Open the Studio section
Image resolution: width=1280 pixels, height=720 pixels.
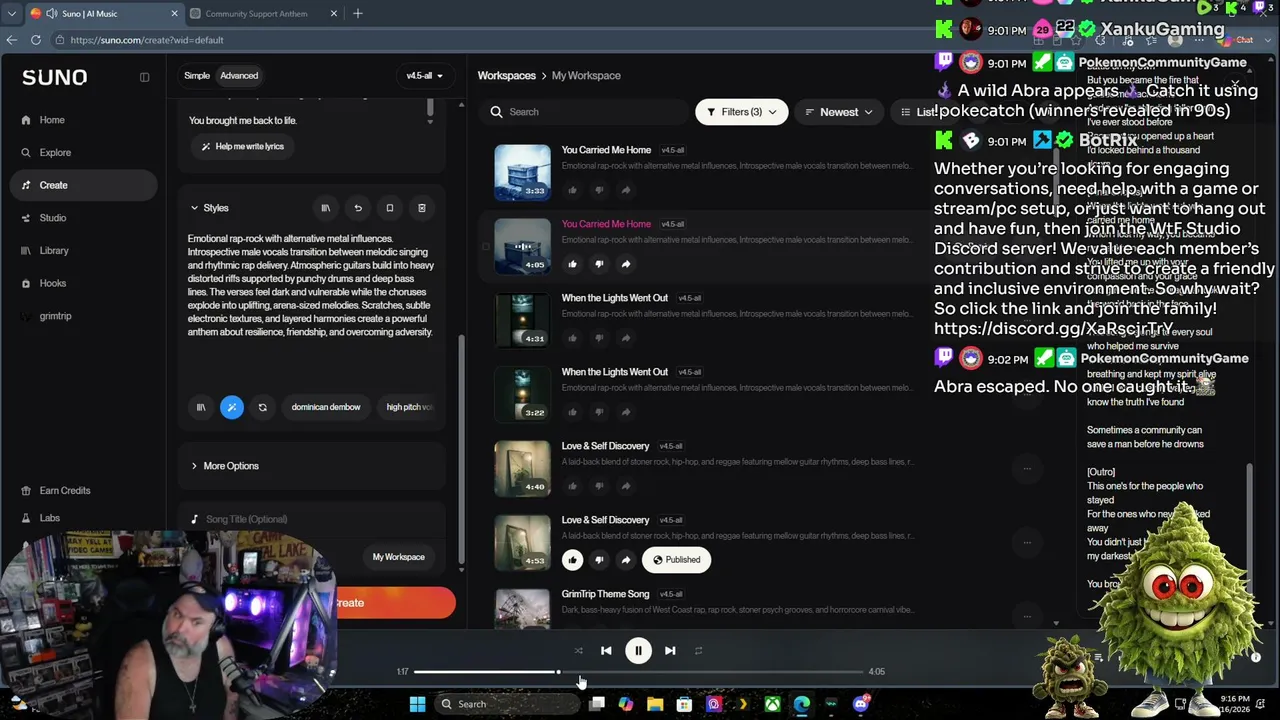pos(53,218)
